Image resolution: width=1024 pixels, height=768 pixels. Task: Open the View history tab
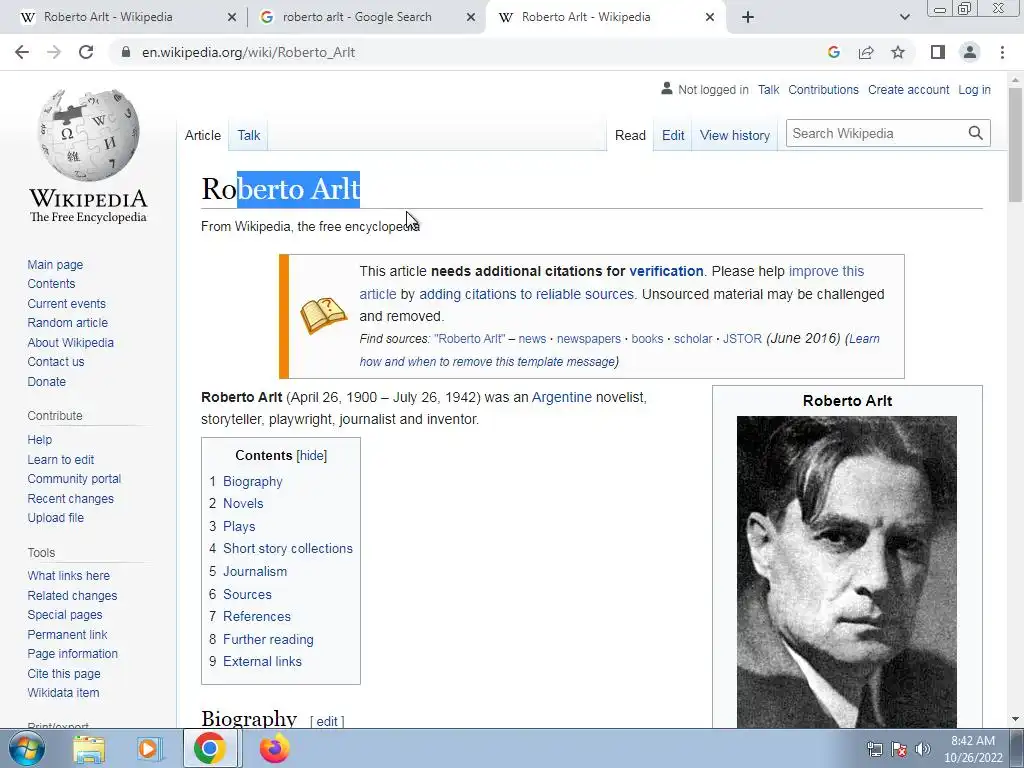coord(735,135)
